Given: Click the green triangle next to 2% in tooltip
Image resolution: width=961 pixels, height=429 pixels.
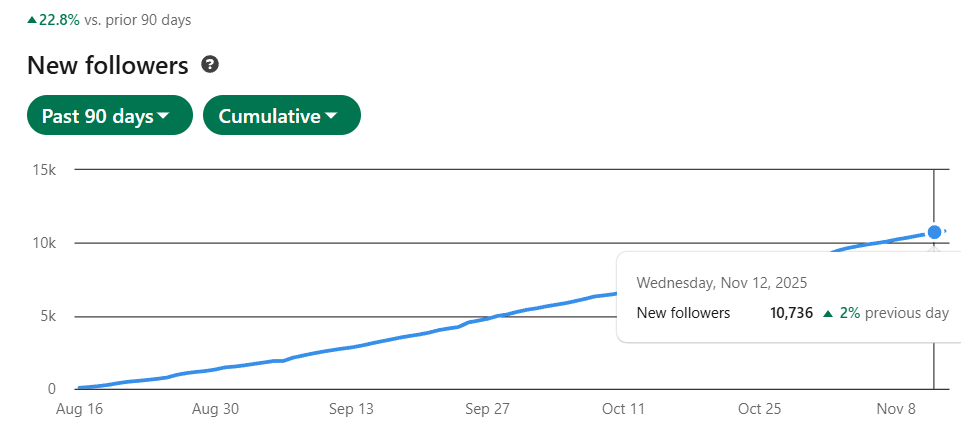Looking at the screenshot, I should tap(828, 314).
